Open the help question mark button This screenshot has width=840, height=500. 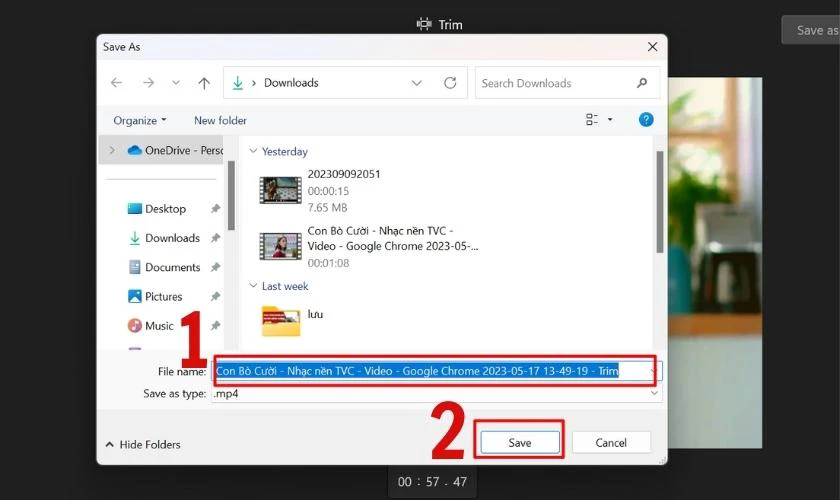point(646,119)
